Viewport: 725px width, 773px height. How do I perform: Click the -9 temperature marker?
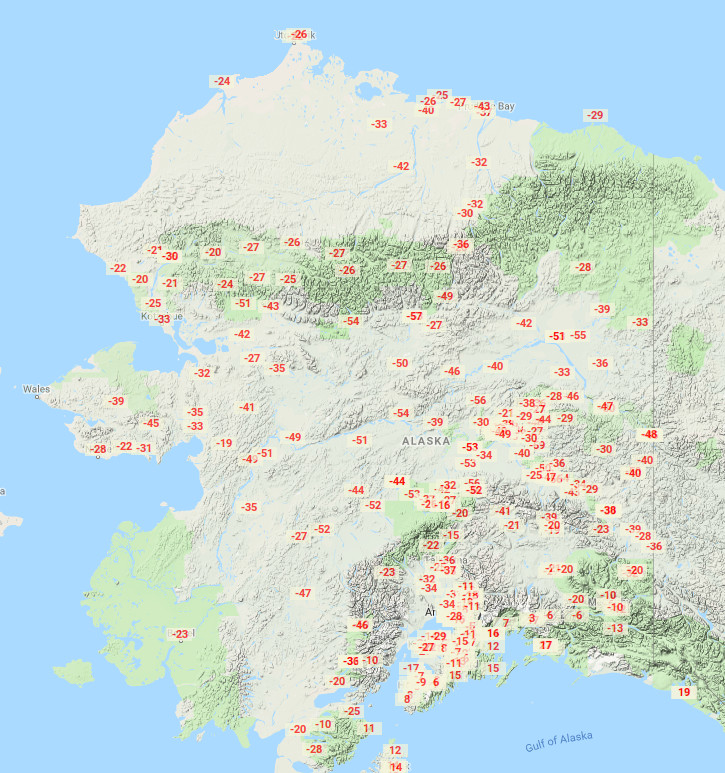tap(420, 682)
